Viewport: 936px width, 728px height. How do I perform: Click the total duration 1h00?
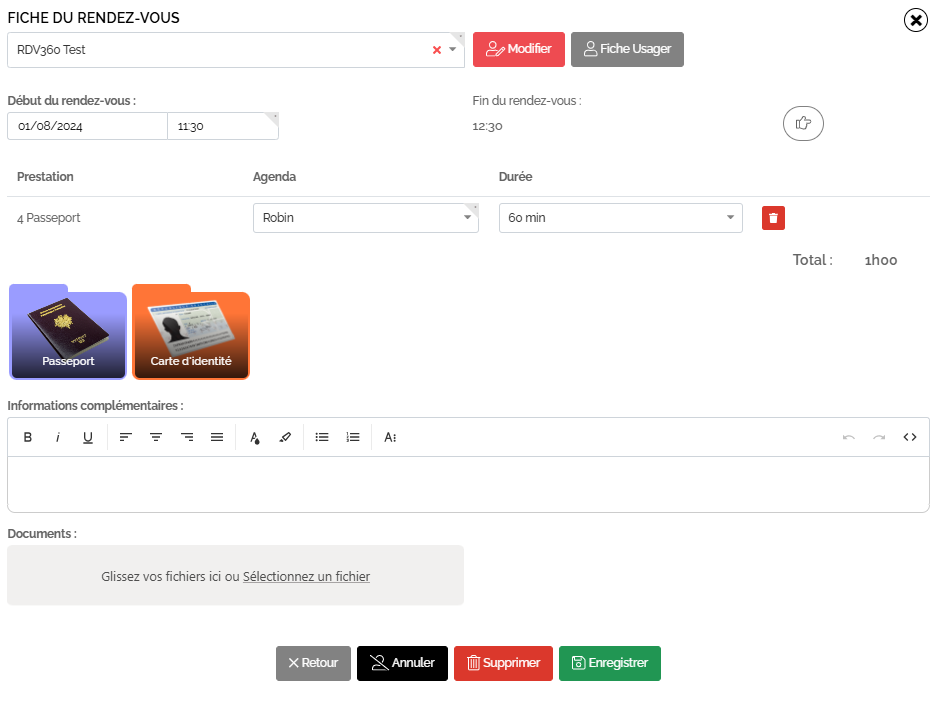coord(881,260)
